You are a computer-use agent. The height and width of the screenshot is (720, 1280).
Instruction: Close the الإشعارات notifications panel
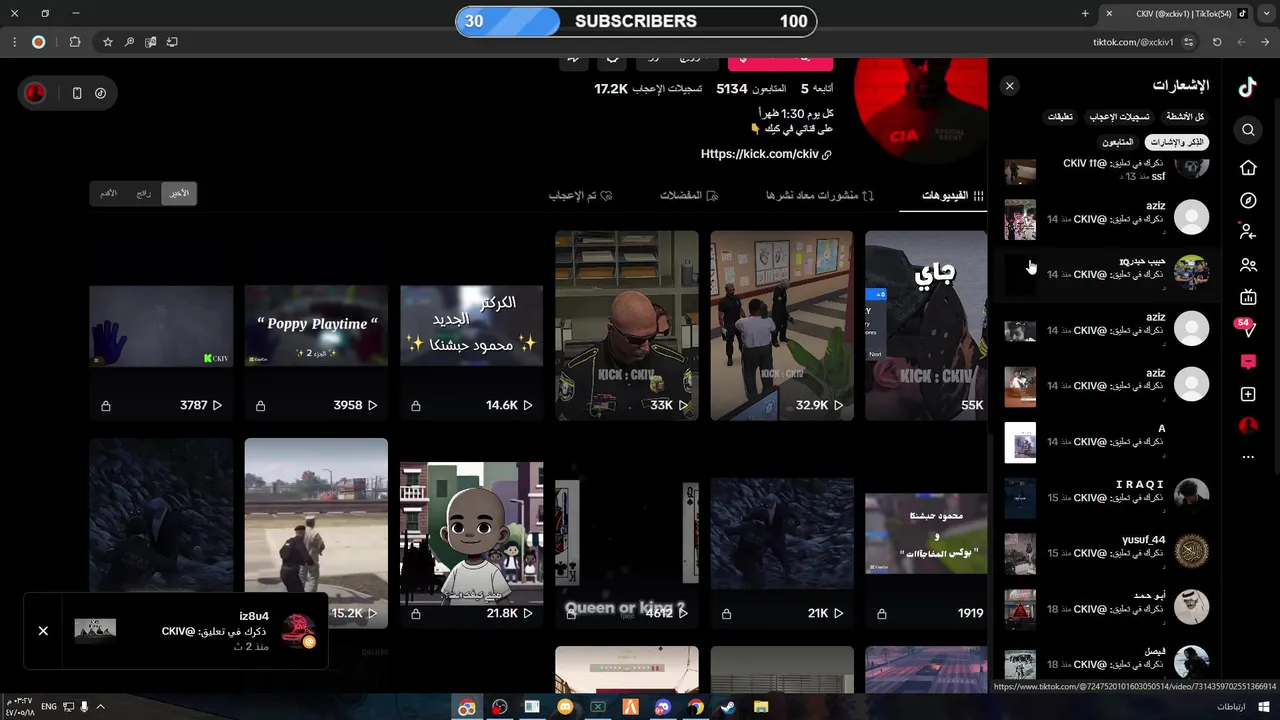(1010, 86)
